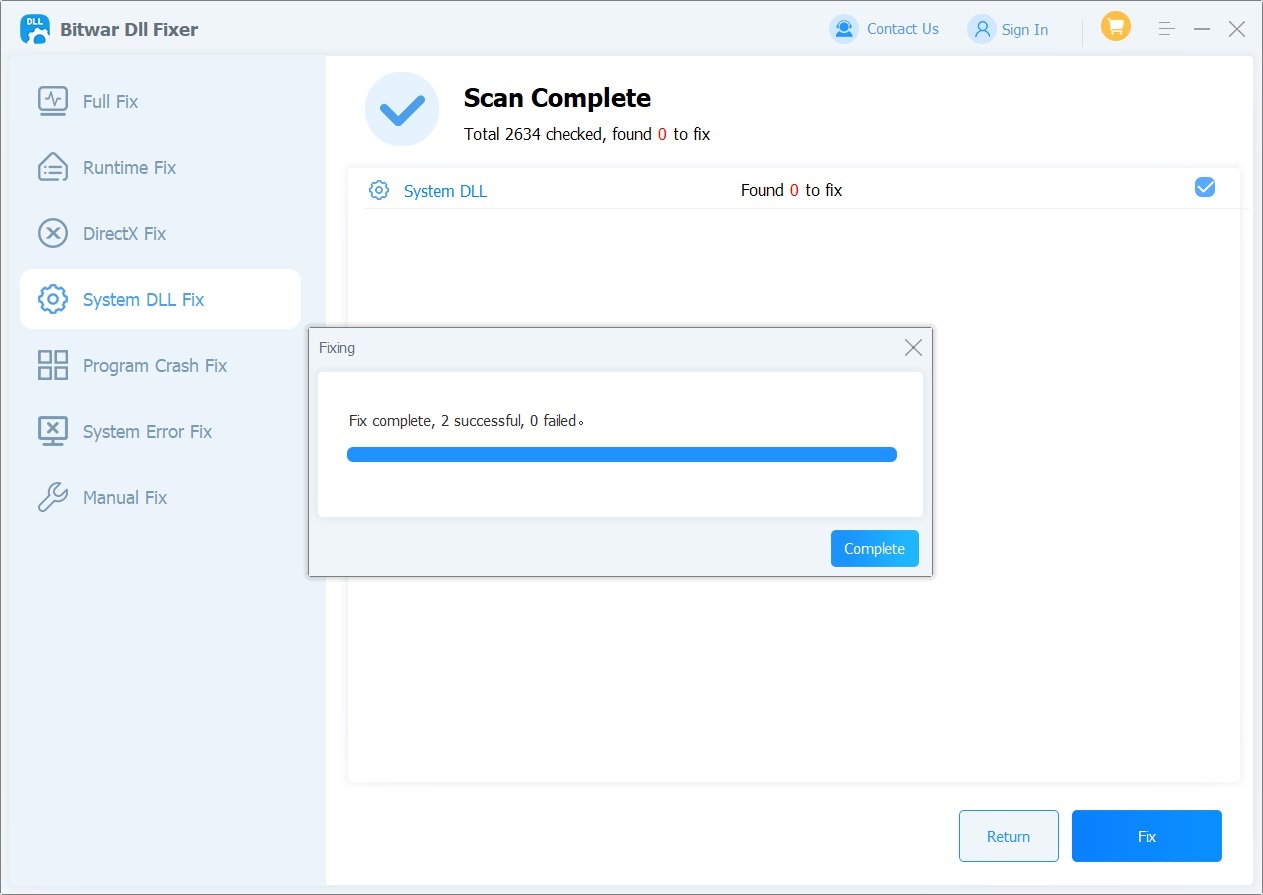This screenshot has width=1263, height=895.
Task: Minimize the Bitwar Dll Fixer window
Action: [x=1202, y=29]
